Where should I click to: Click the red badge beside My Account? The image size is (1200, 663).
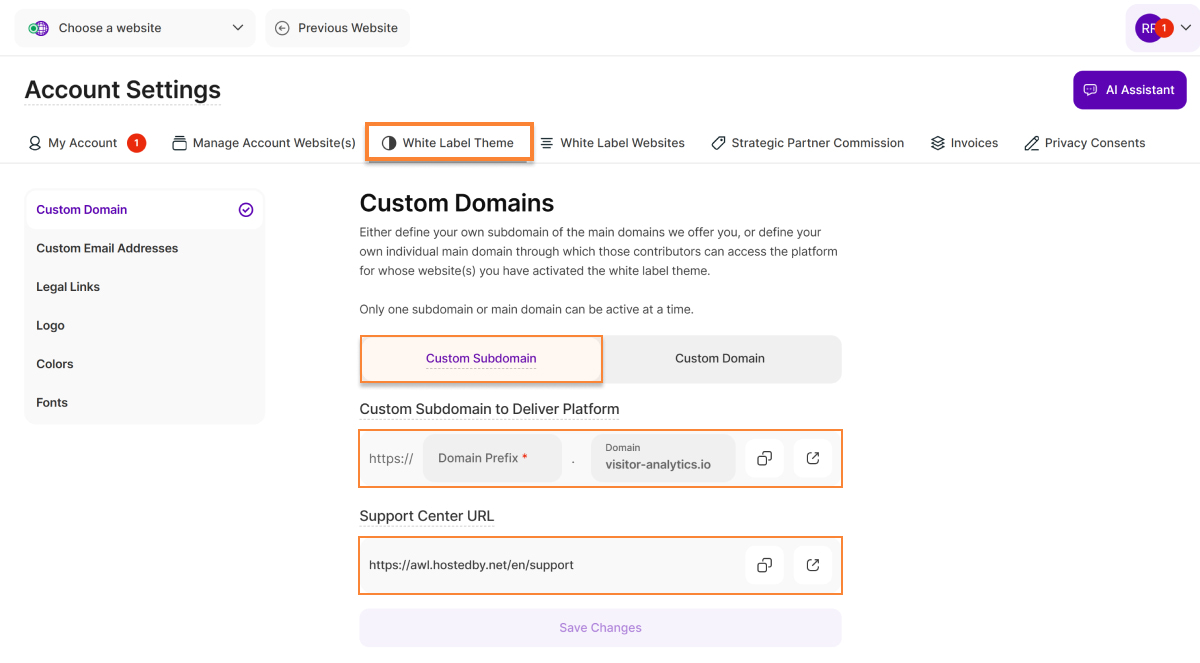[x=136, y=143]
